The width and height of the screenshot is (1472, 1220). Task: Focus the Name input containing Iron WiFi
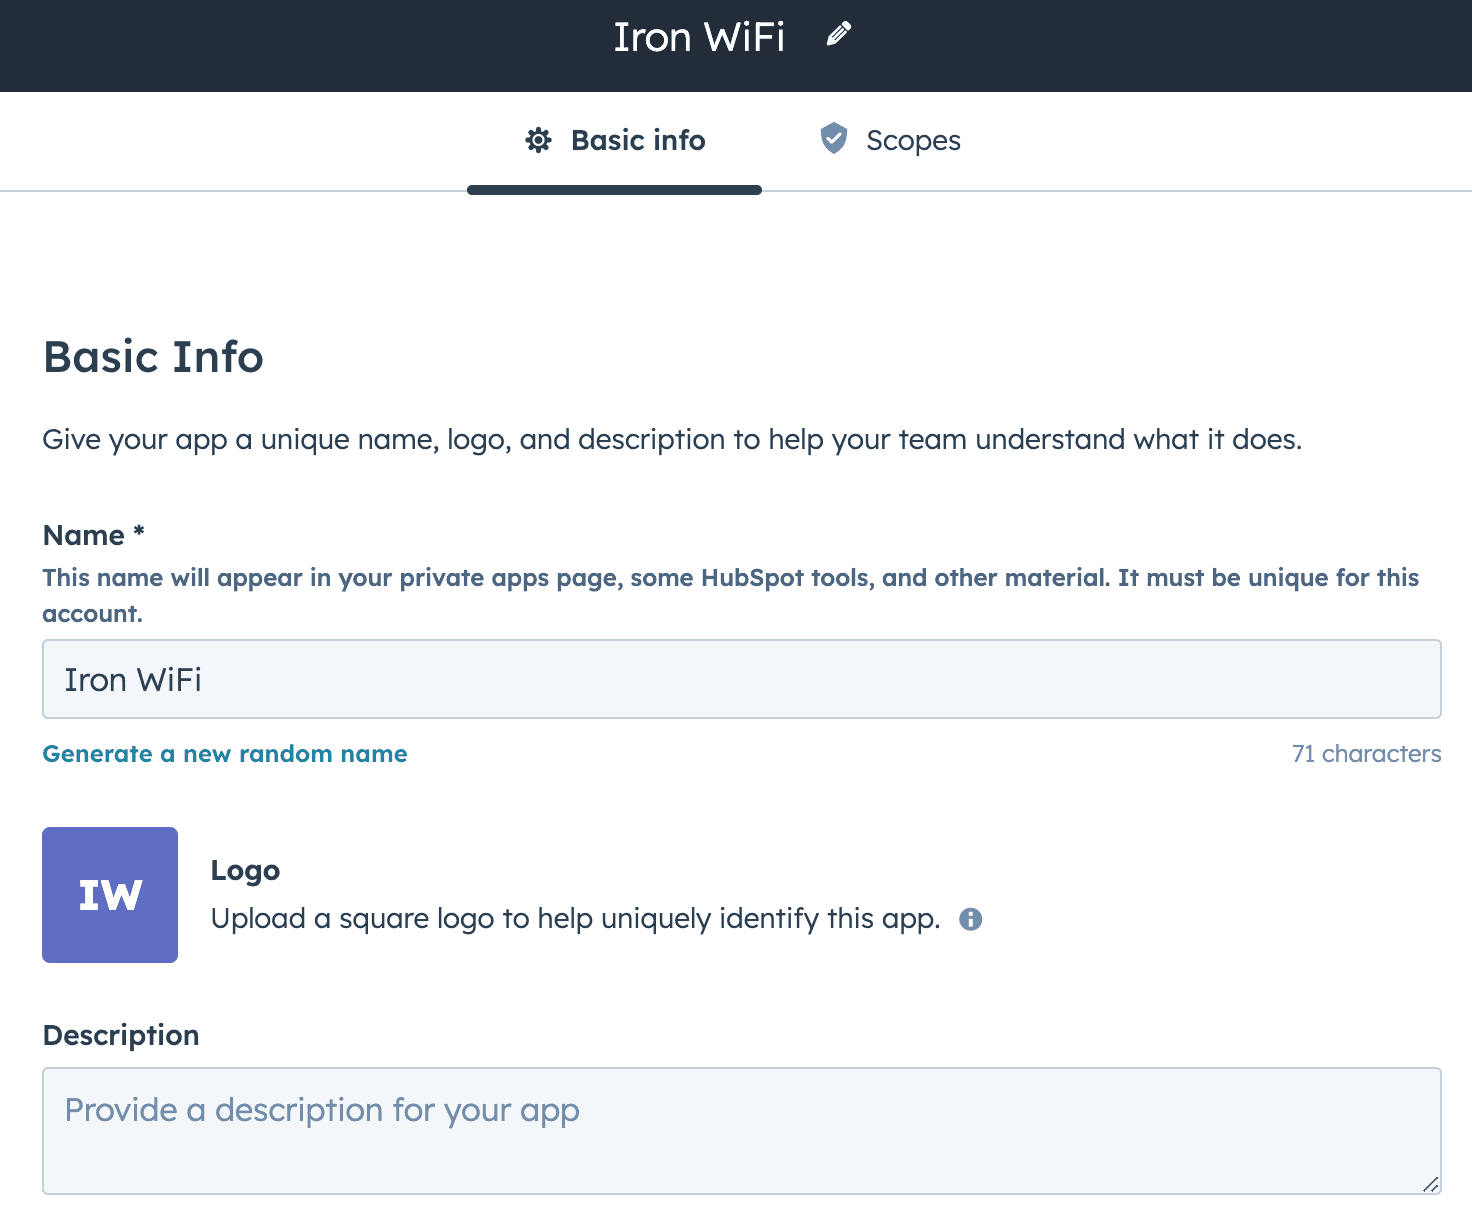[x=742, y=679]
